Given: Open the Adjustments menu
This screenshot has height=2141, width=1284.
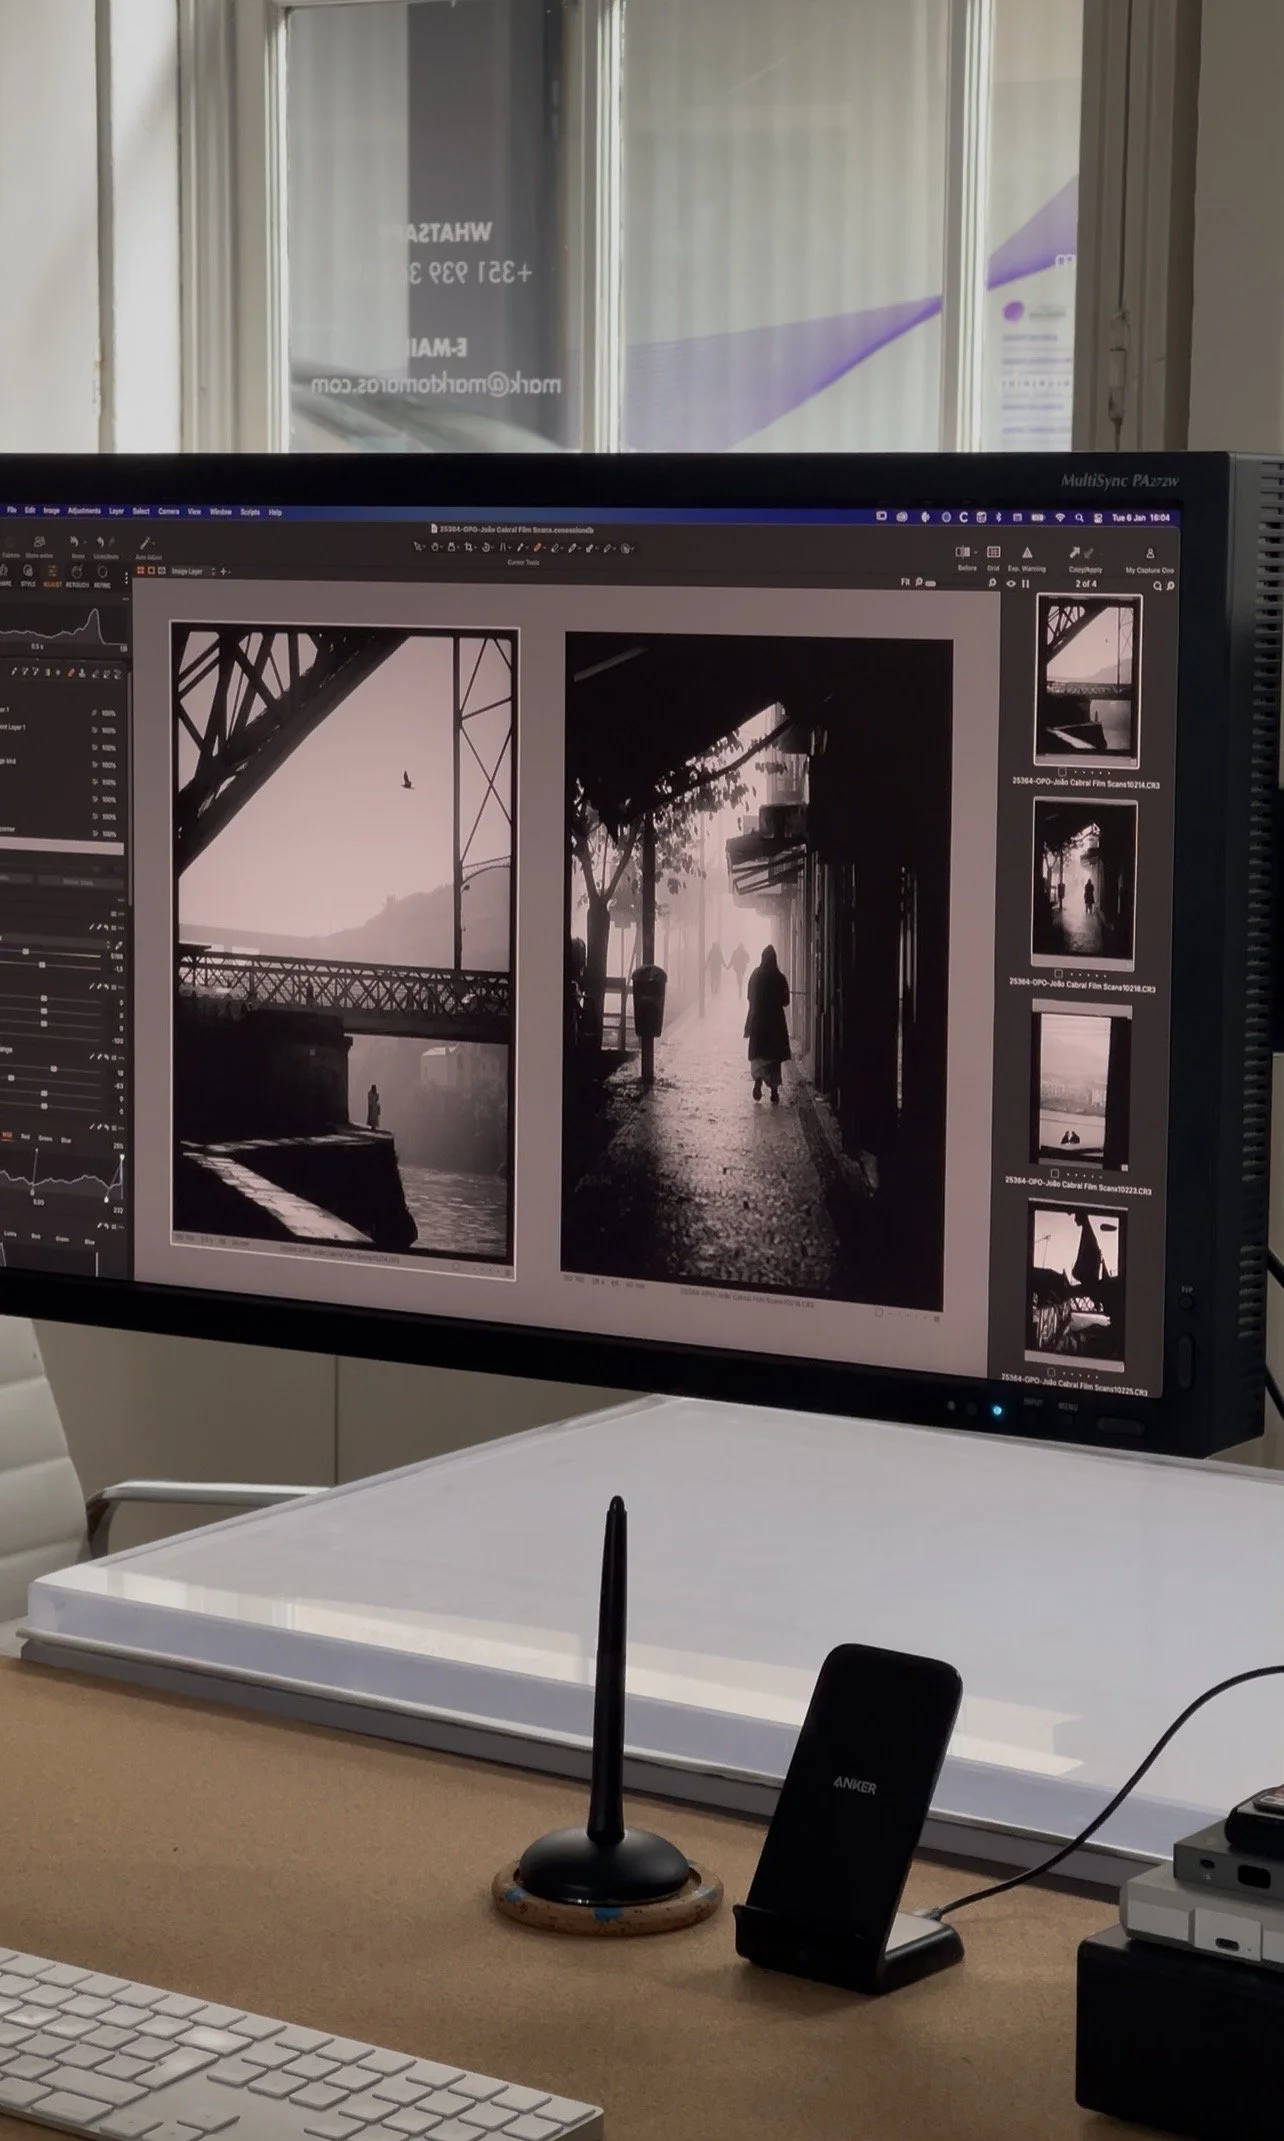Looking at the screenshot, I should click(x=84, y=511).
